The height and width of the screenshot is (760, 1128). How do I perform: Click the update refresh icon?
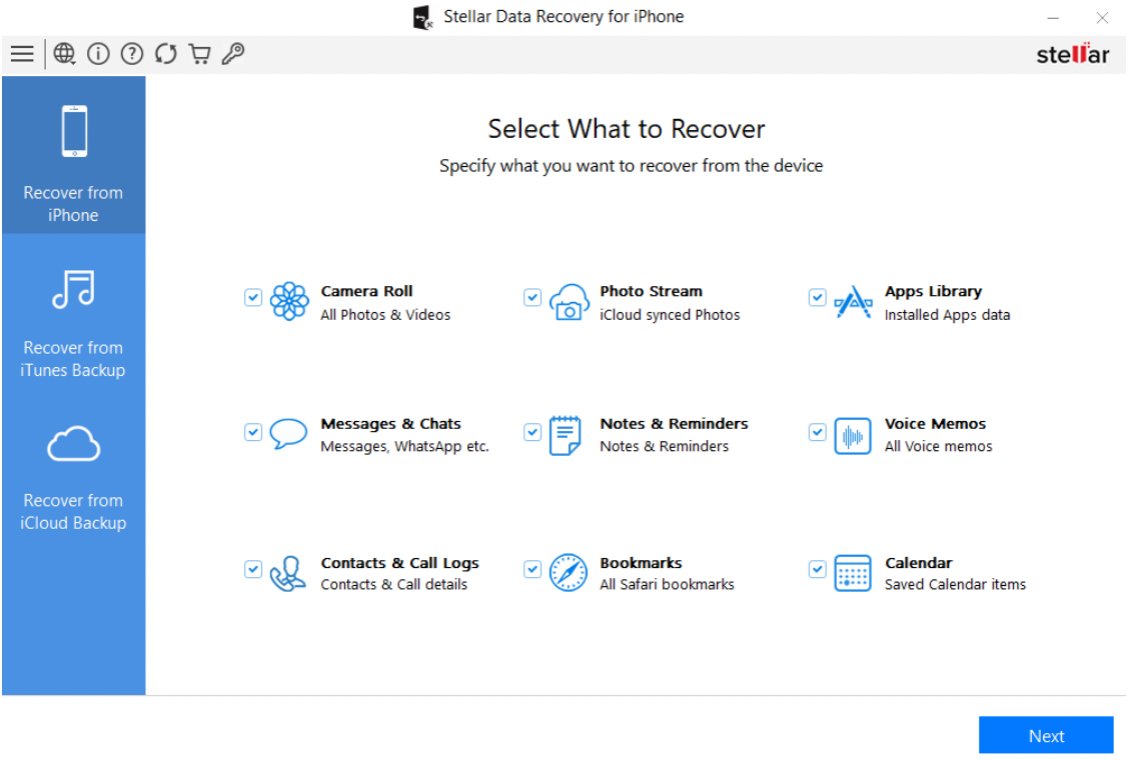click(166, 54)
